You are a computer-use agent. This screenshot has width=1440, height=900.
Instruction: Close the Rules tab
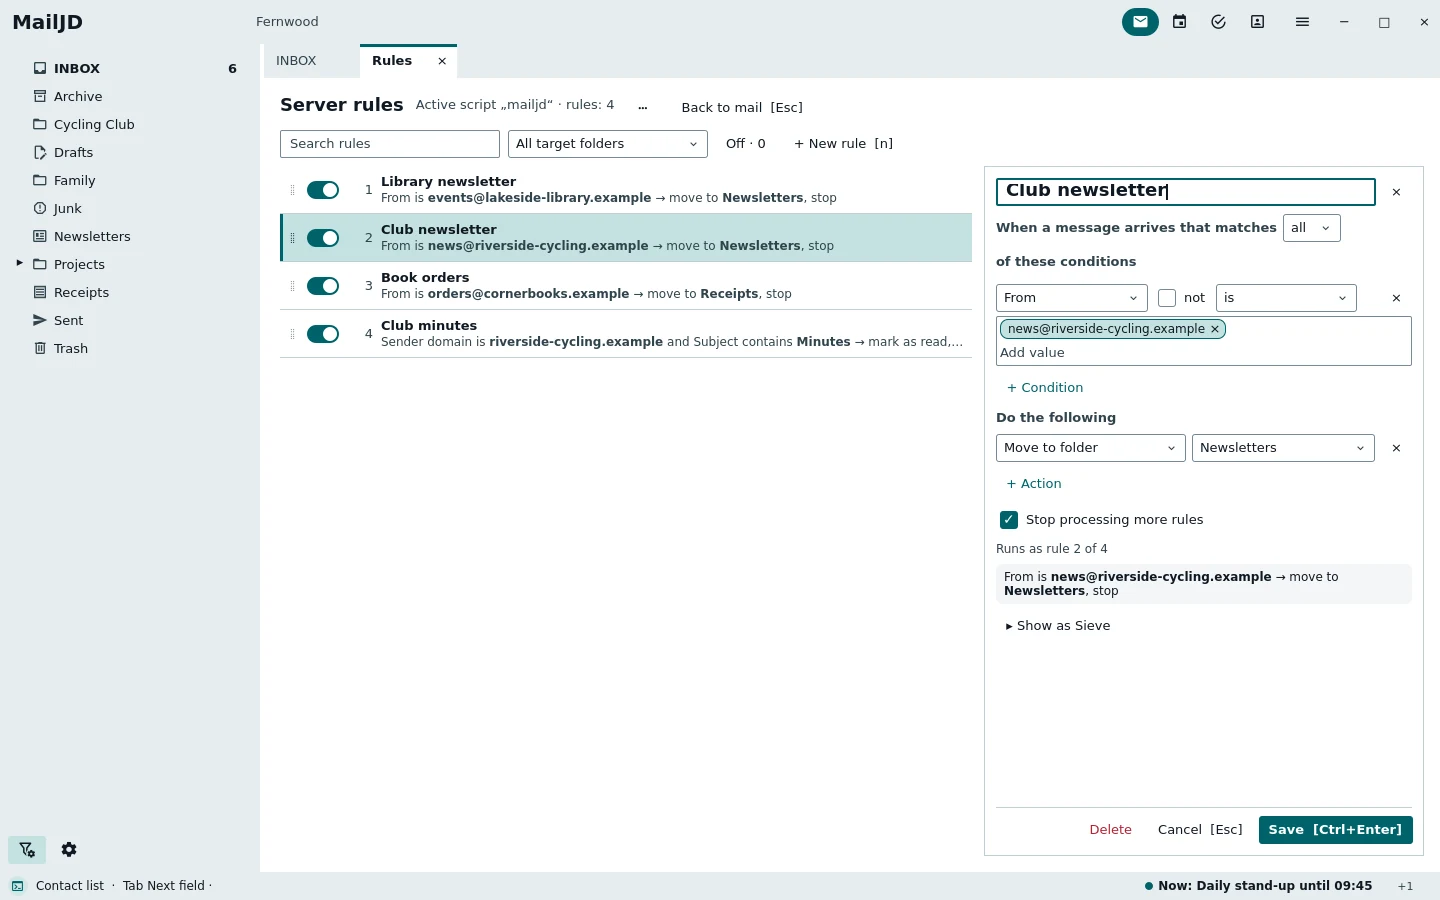tap(442, 61)
